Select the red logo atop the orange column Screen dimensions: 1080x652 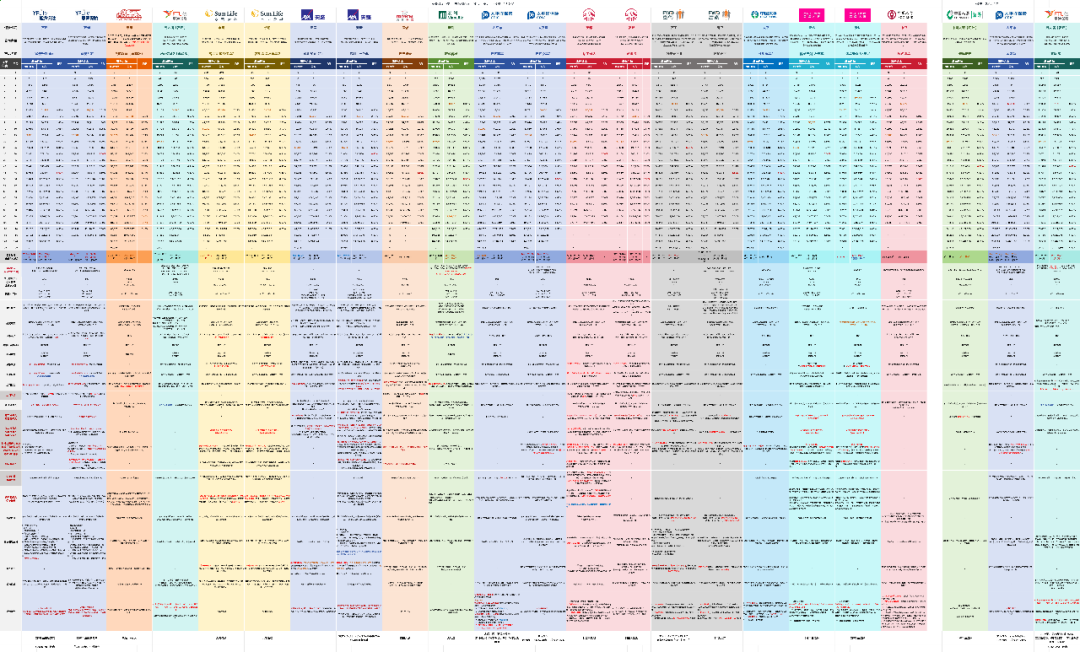click(x=129, y=15)
